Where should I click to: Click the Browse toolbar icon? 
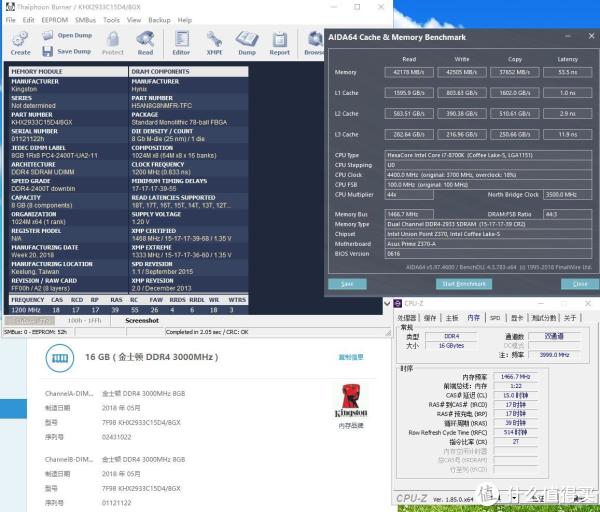click(x=316, y=39)
